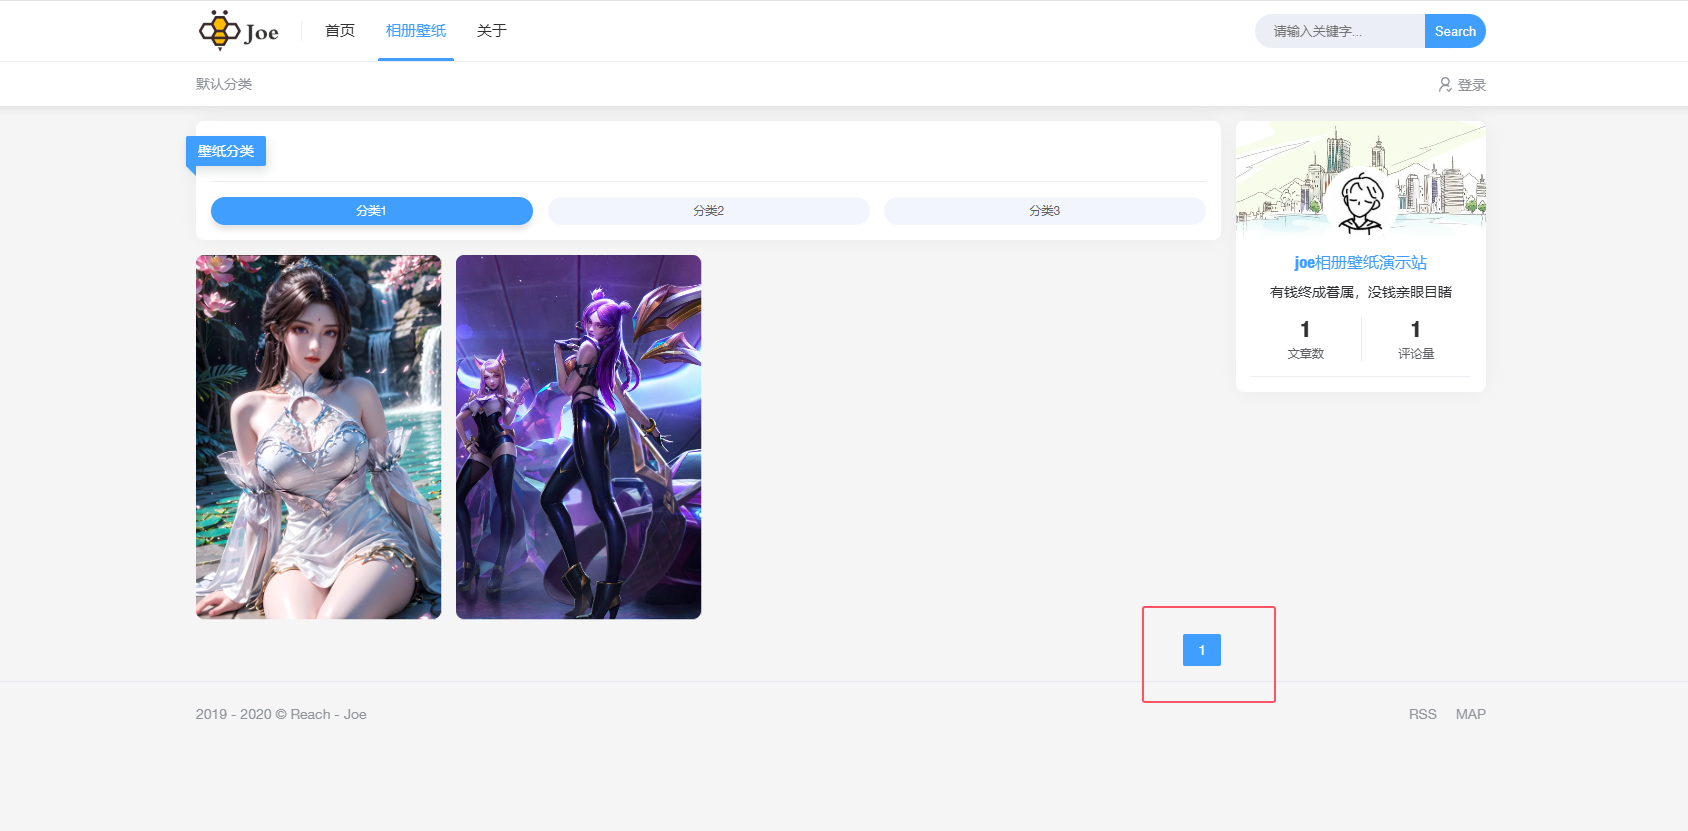
Task: Click the joe相册壁纸演示站 site title link
Action: (1360, 263)
